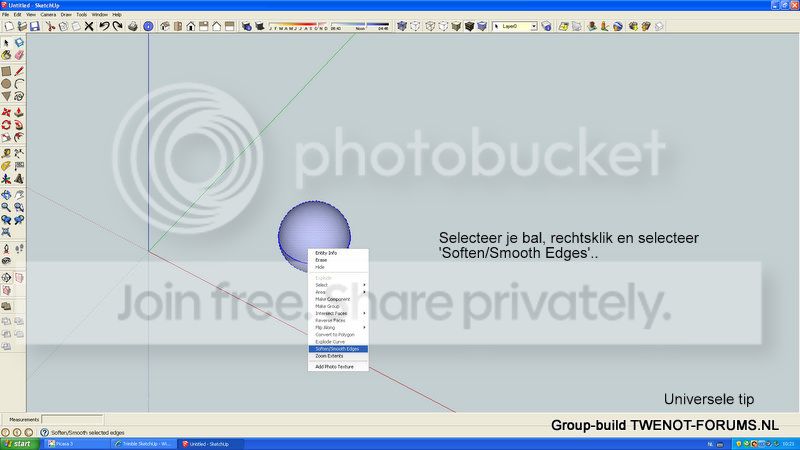Activate the Push/Pull tool

(x=19, y=112)
